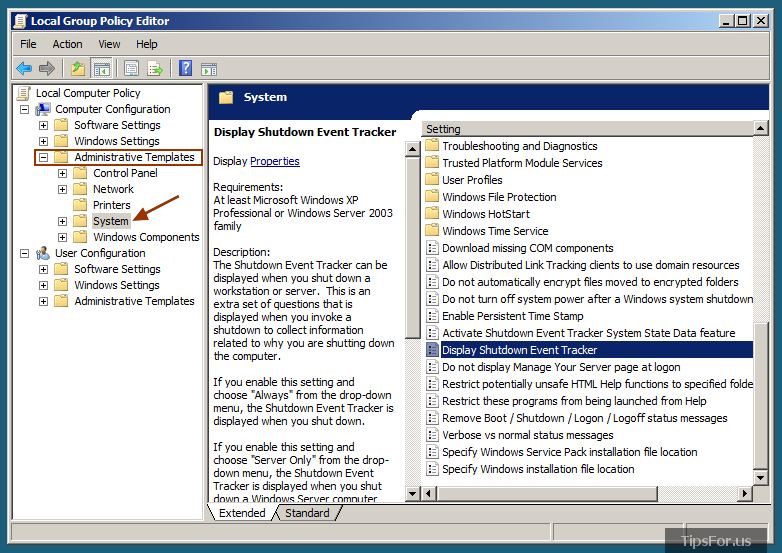
Task: Click the Download missing COM components policy icon
Action: pos(432,248)
